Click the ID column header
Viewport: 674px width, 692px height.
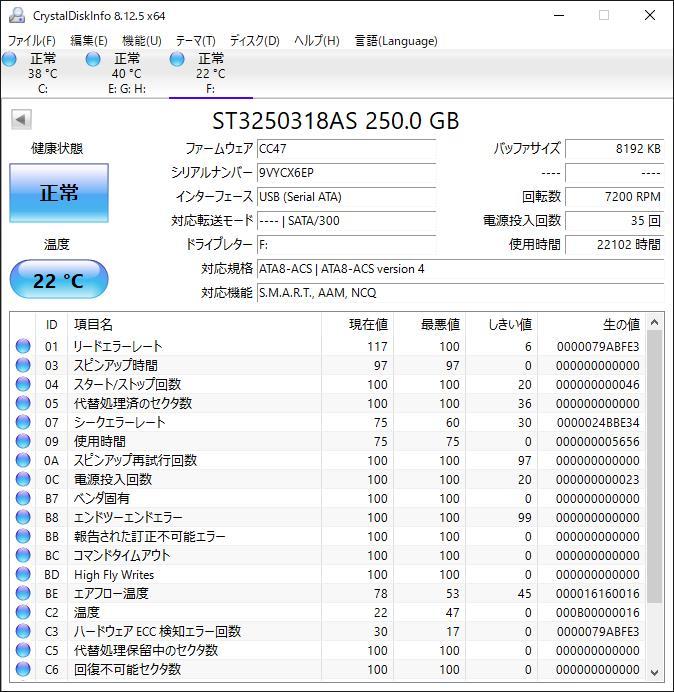pos(51,324)
